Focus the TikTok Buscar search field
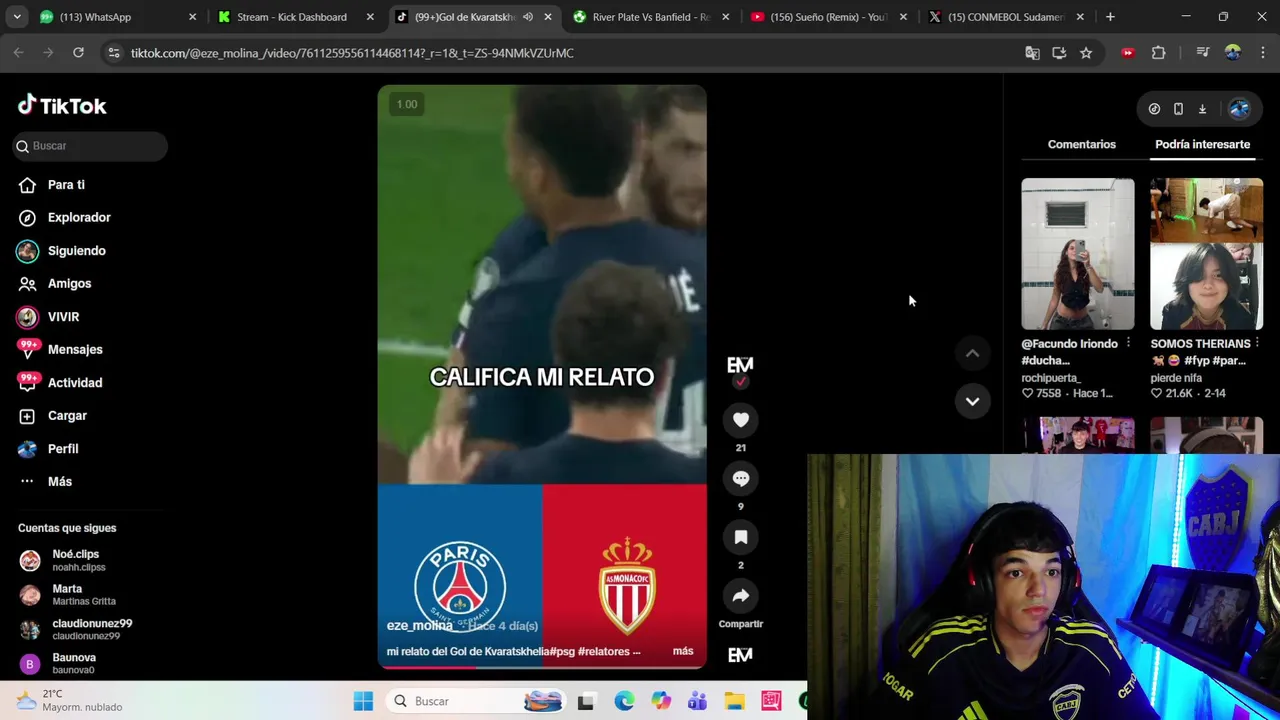 (x=90, y=146)
